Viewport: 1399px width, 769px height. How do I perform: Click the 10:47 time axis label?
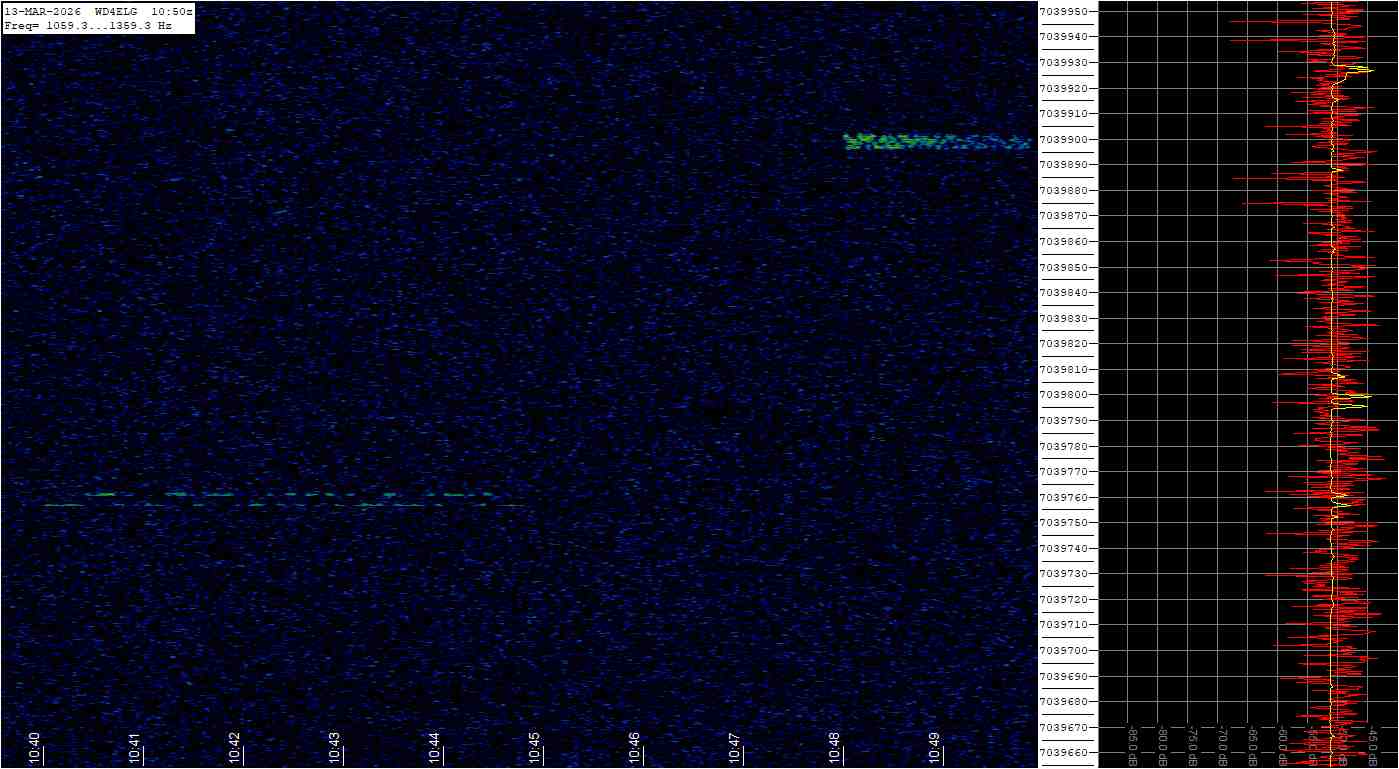[735, 748]
